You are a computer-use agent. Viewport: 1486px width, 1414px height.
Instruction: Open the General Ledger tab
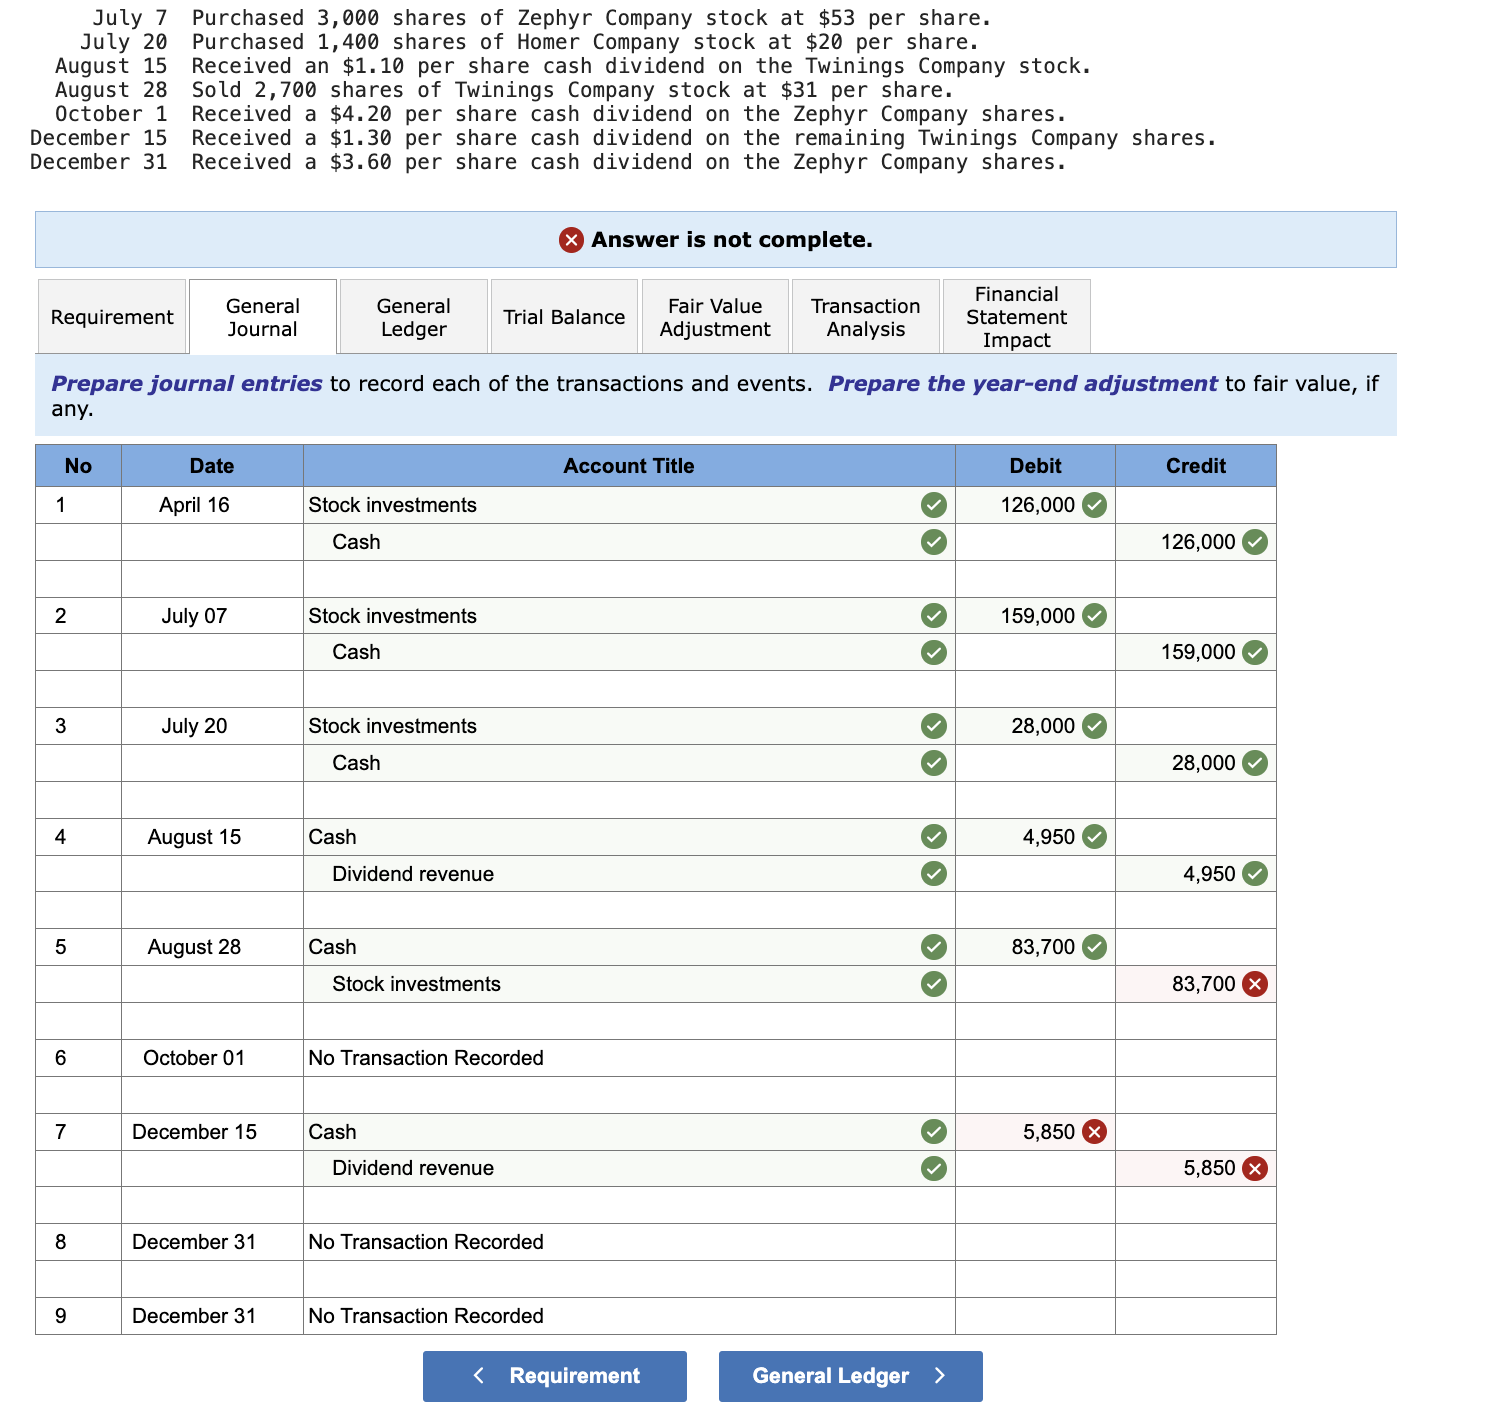(414, 317)
